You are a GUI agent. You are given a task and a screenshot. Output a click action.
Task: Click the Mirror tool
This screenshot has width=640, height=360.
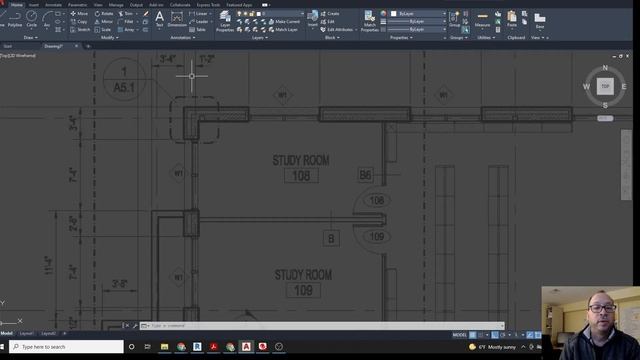point(103,22)
